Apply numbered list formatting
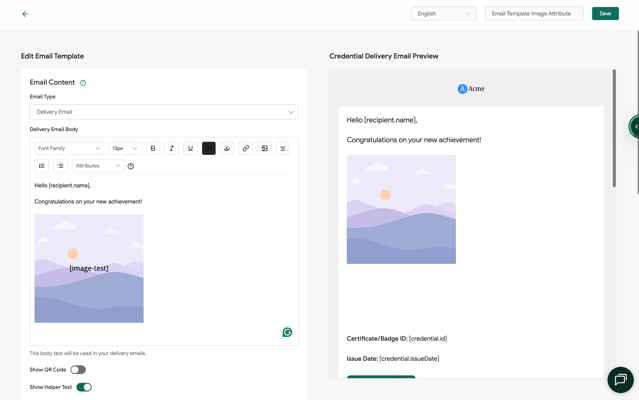The image size is (639, 400). [x=42, y=166]
